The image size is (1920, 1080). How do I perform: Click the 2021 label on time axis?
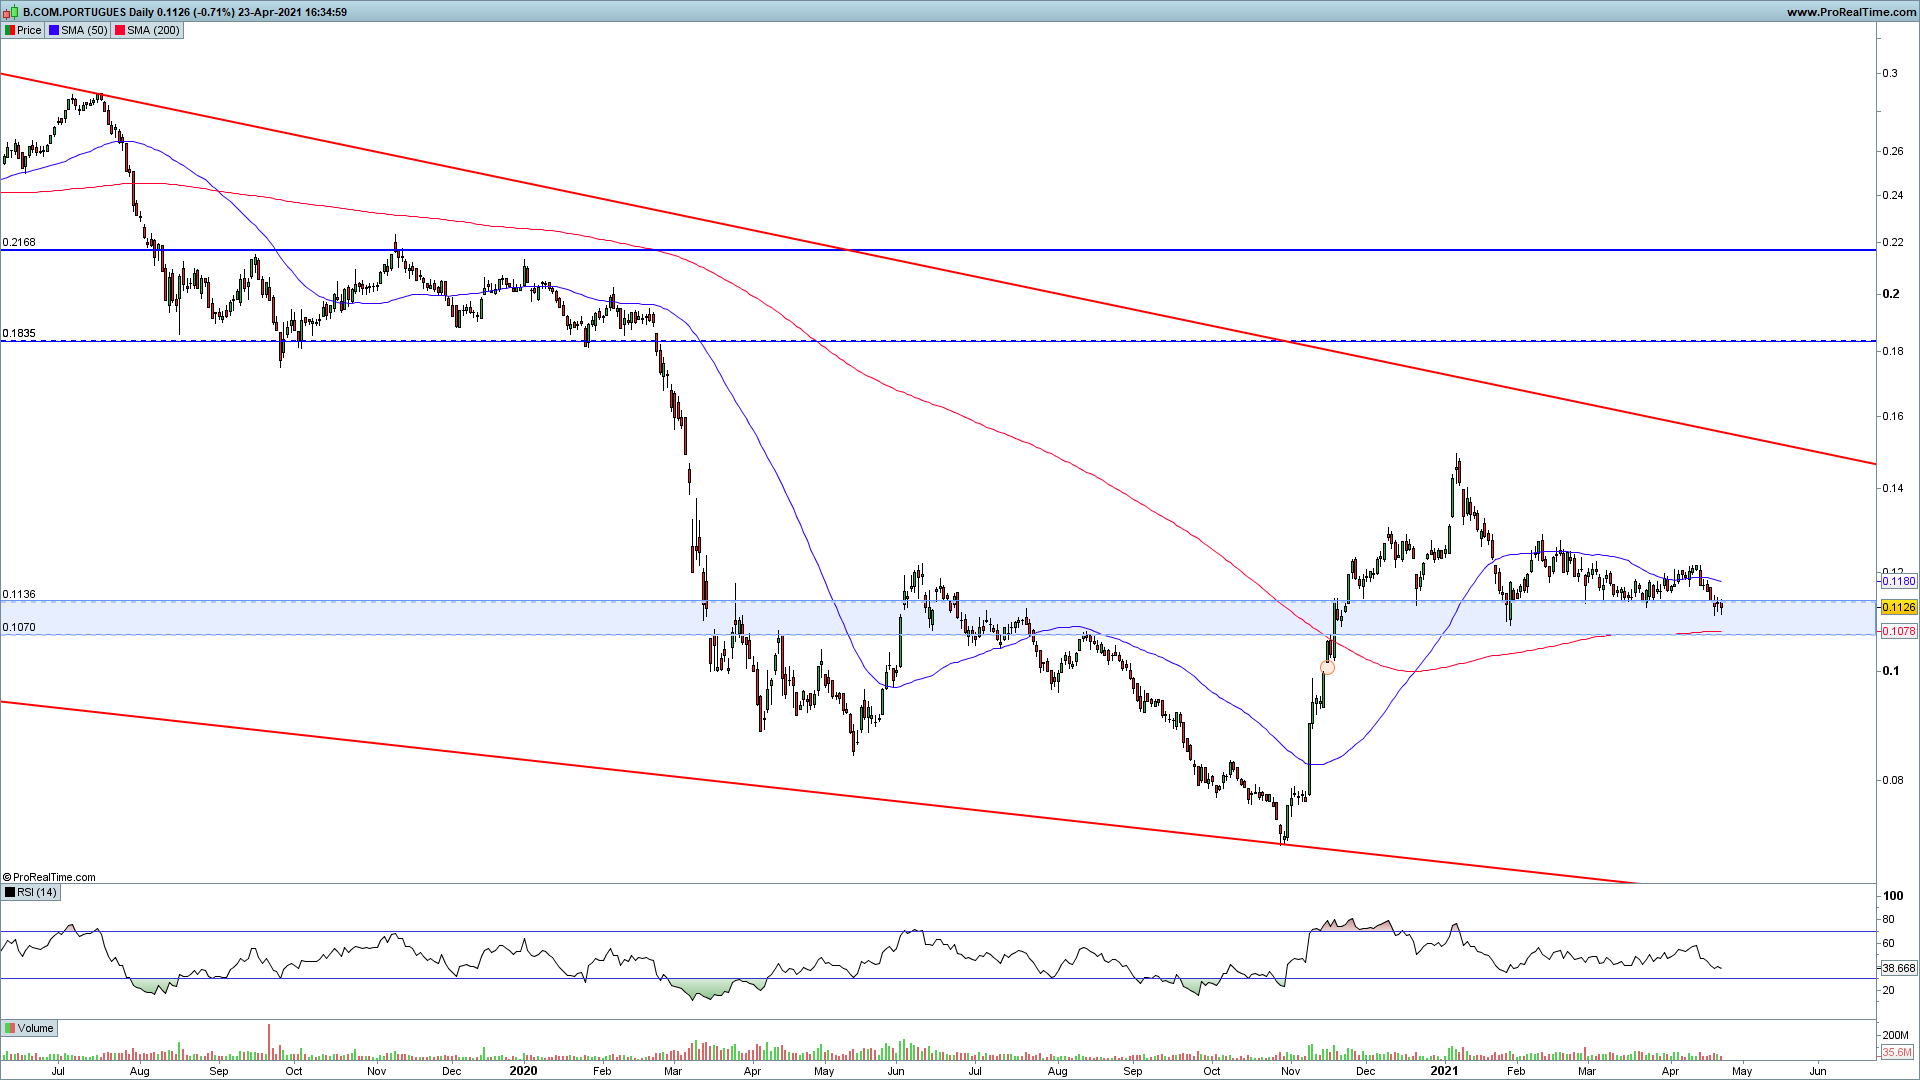point(1443,1070)
